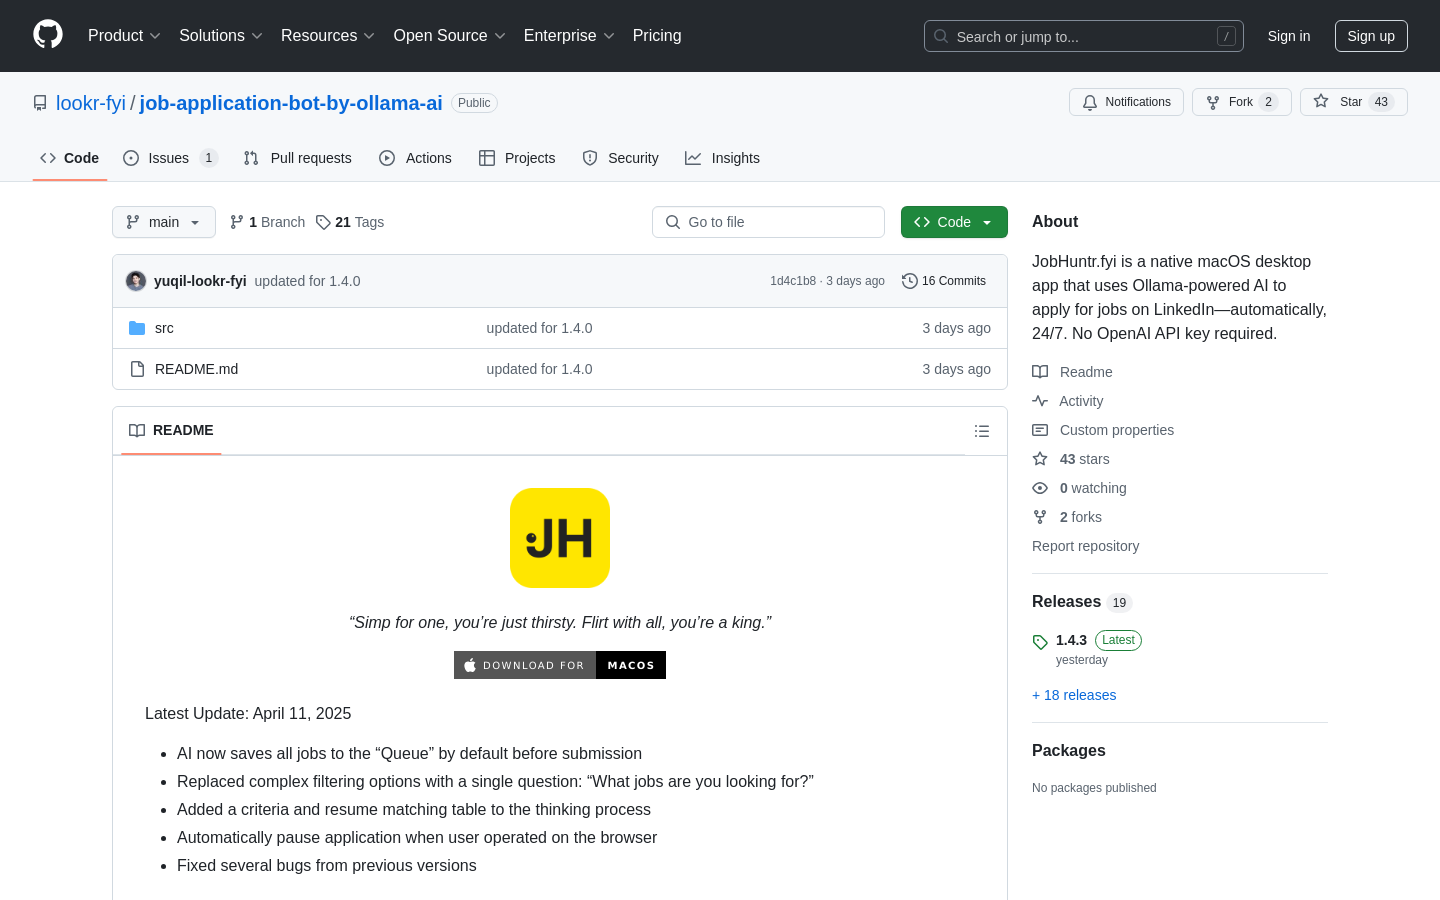This screenshot has height=900, width=1440.
Task: Click the notifications bell icon
Action: pyautogui.click(x=1090, y=102)
